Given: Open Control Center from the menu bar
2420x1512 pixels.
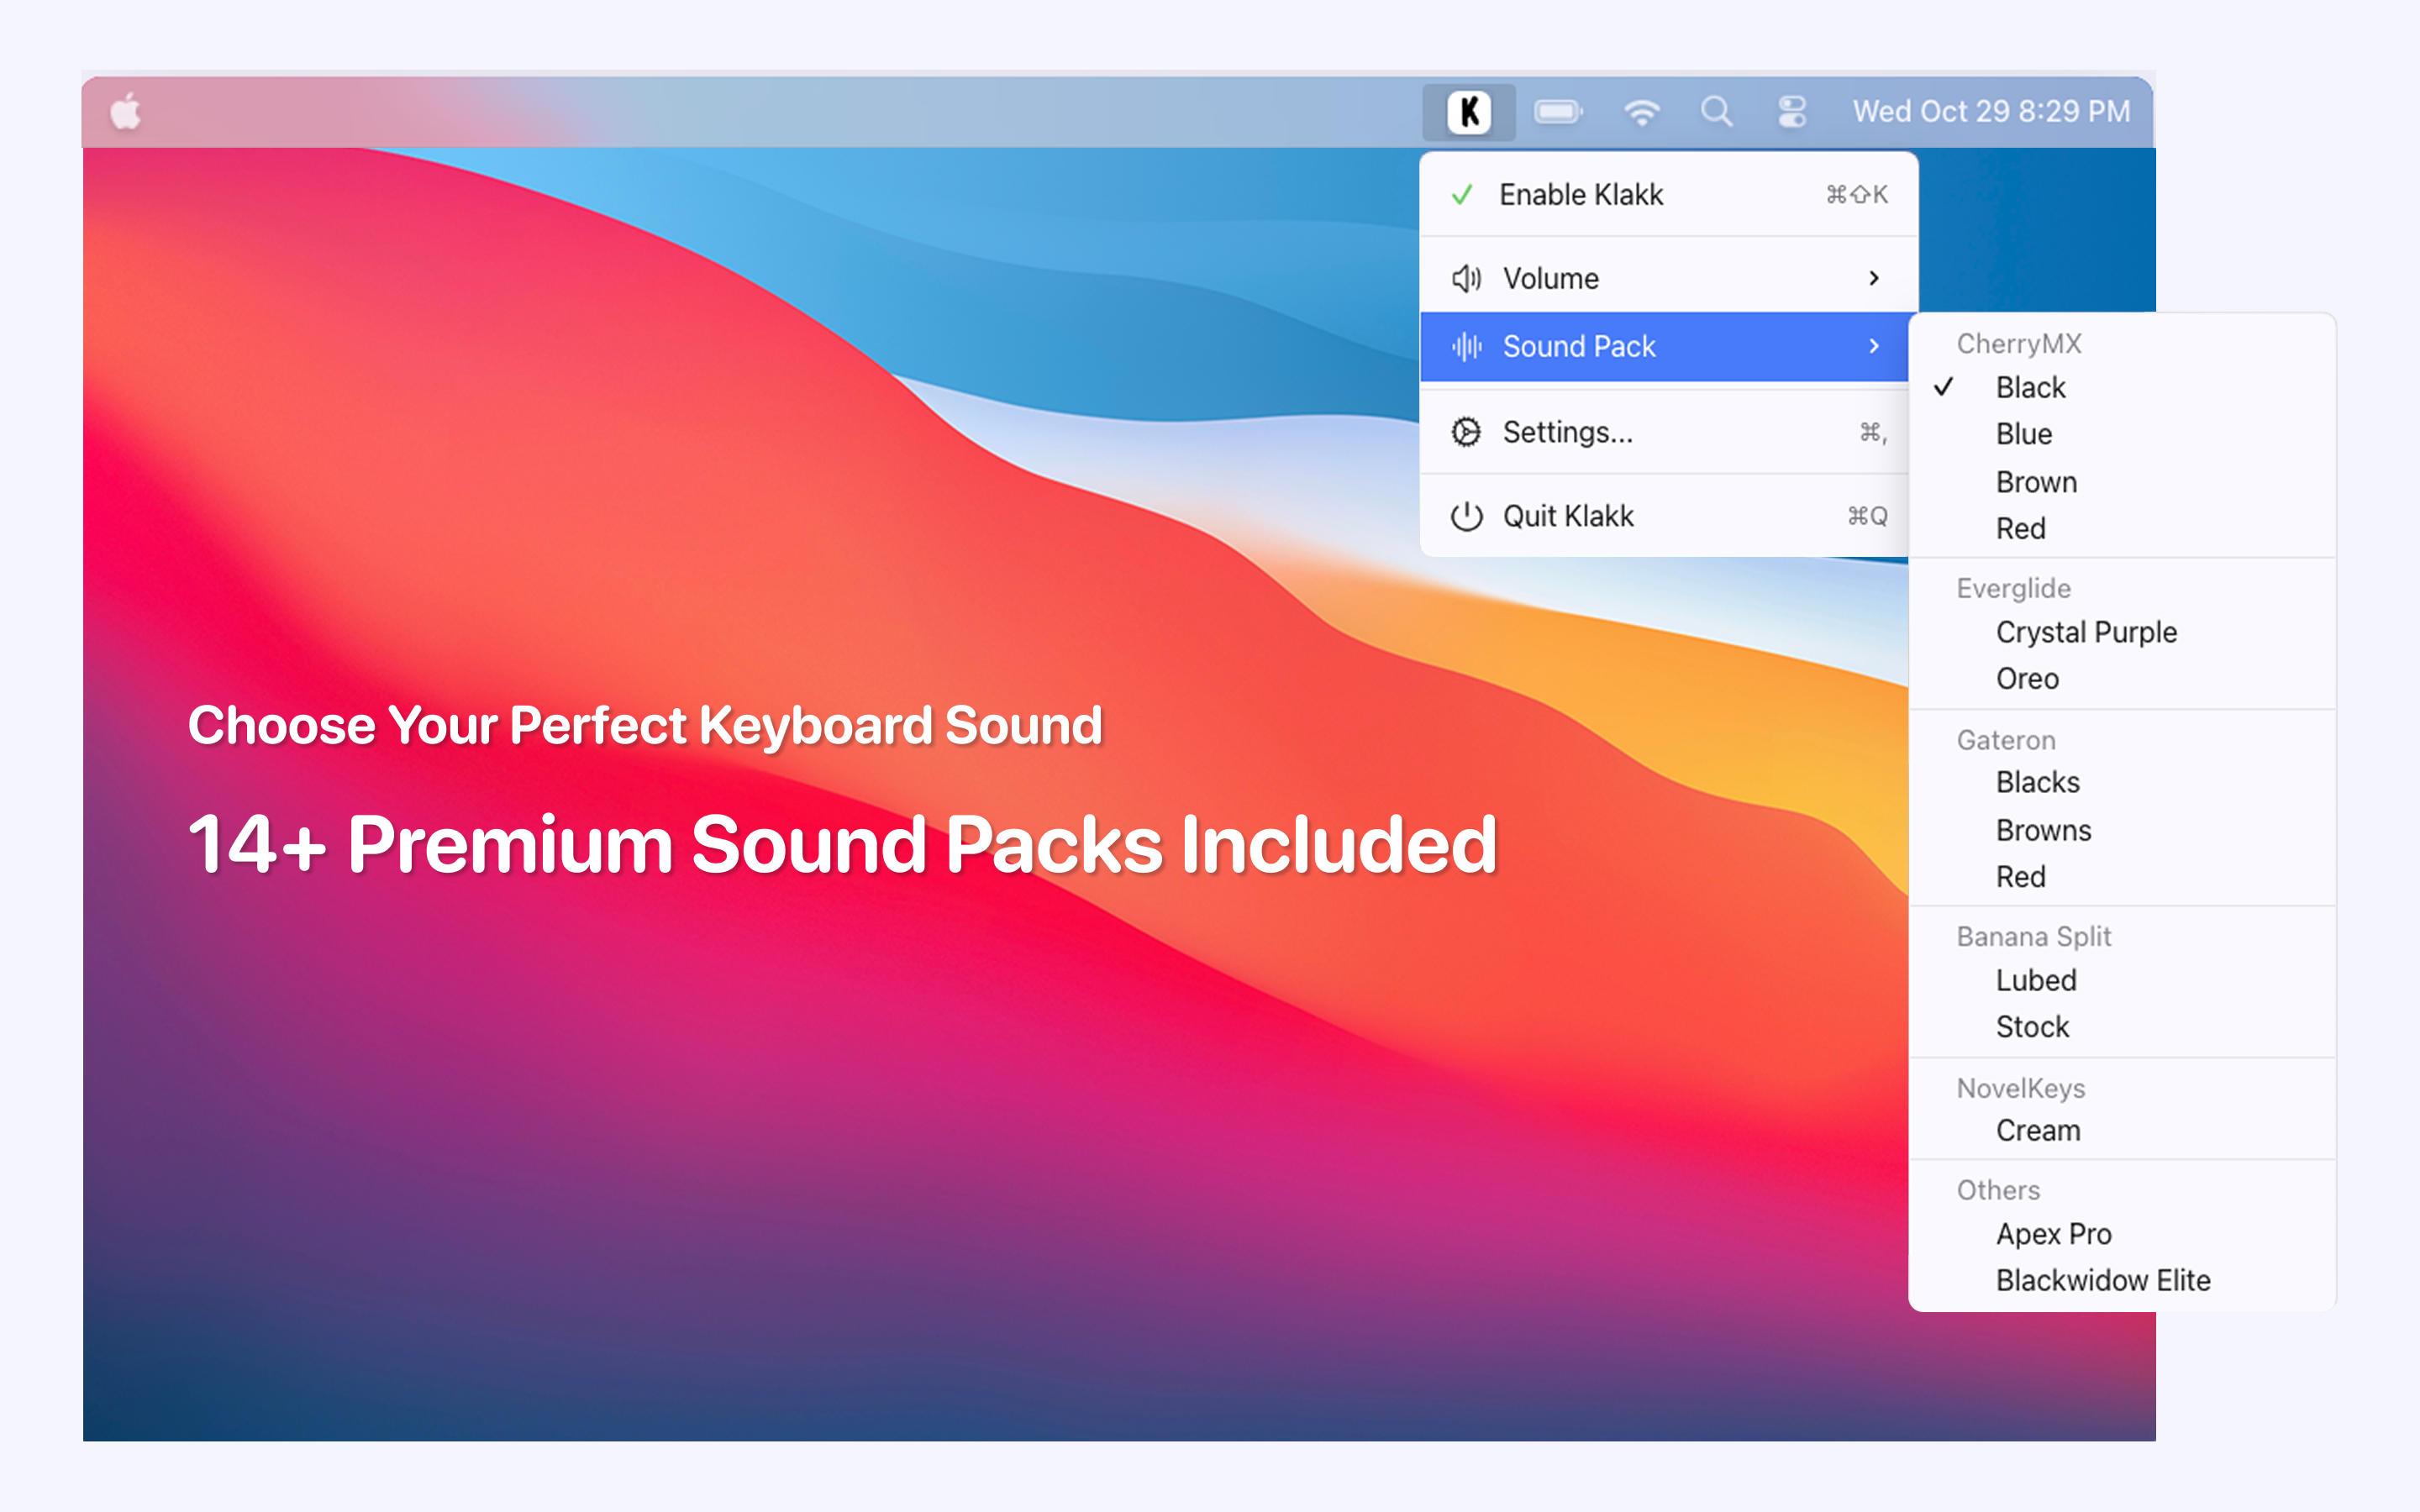Looking at the screenshot, I should tap(1792, 111).
